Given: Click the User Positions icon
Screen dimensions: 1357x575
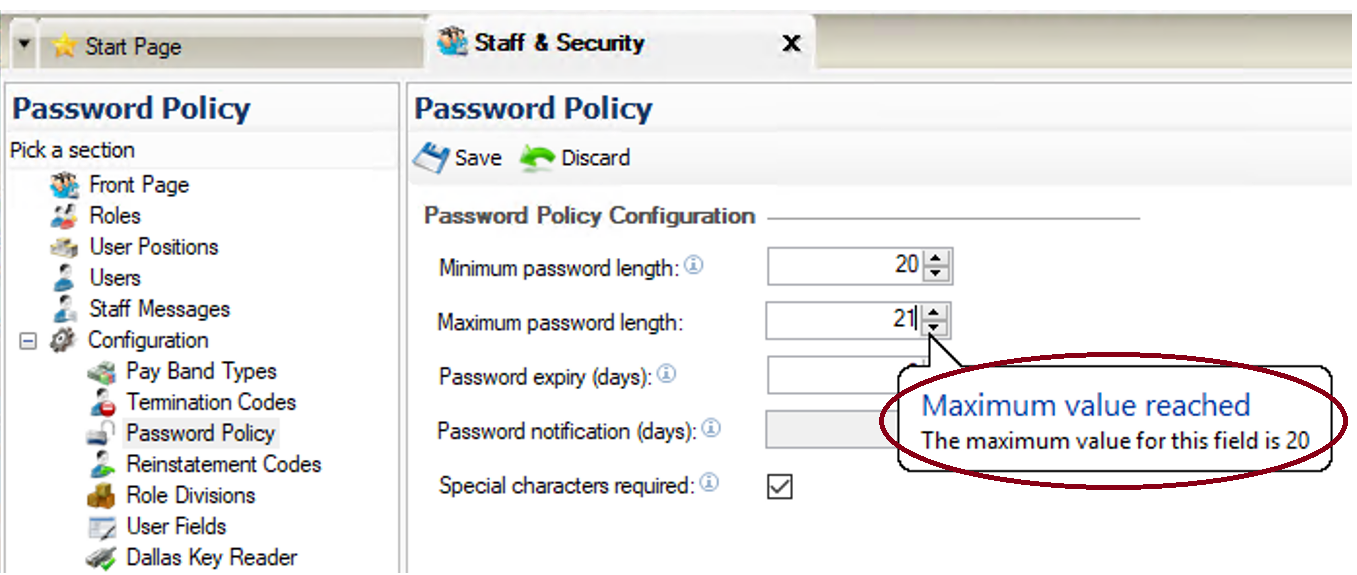Looking at the screenshot, I should click(64, 247).
